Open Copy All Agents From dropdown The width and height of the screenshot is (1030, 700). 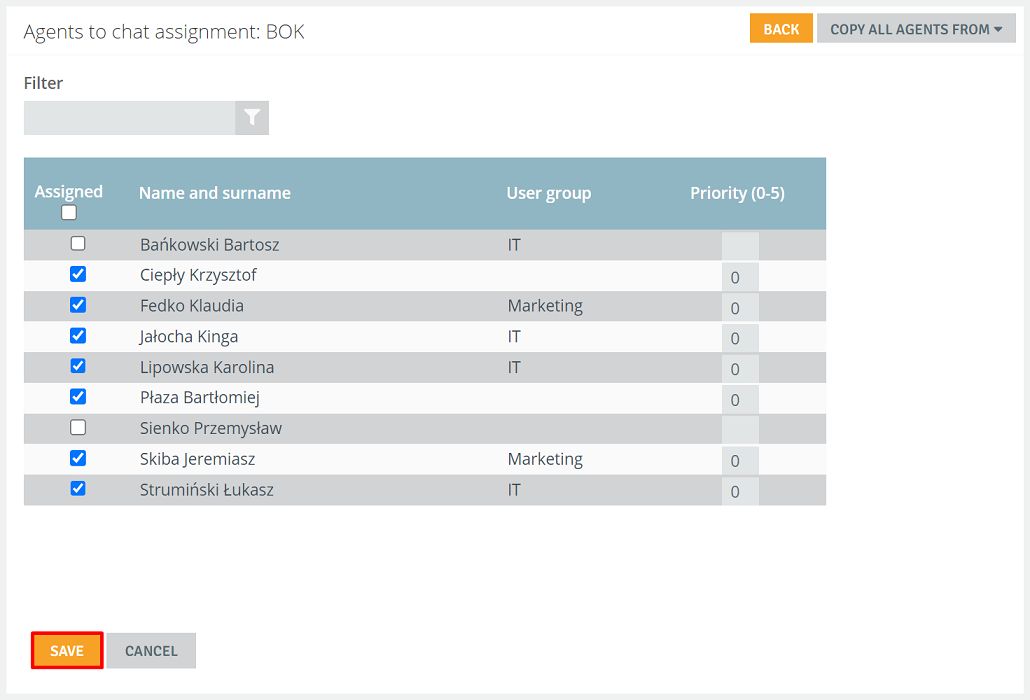pos(916,29)
